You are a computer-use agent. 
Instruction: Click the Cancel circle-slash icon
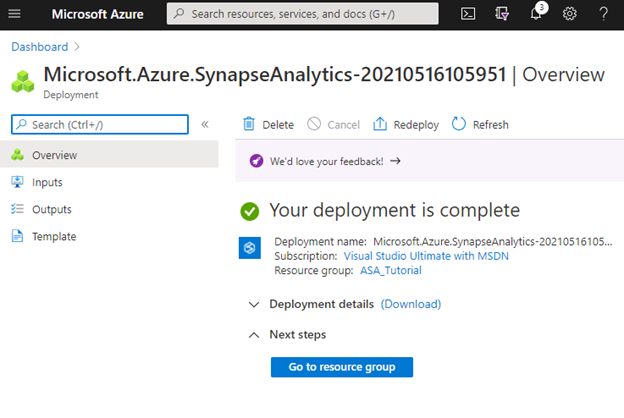click(314, 124)
